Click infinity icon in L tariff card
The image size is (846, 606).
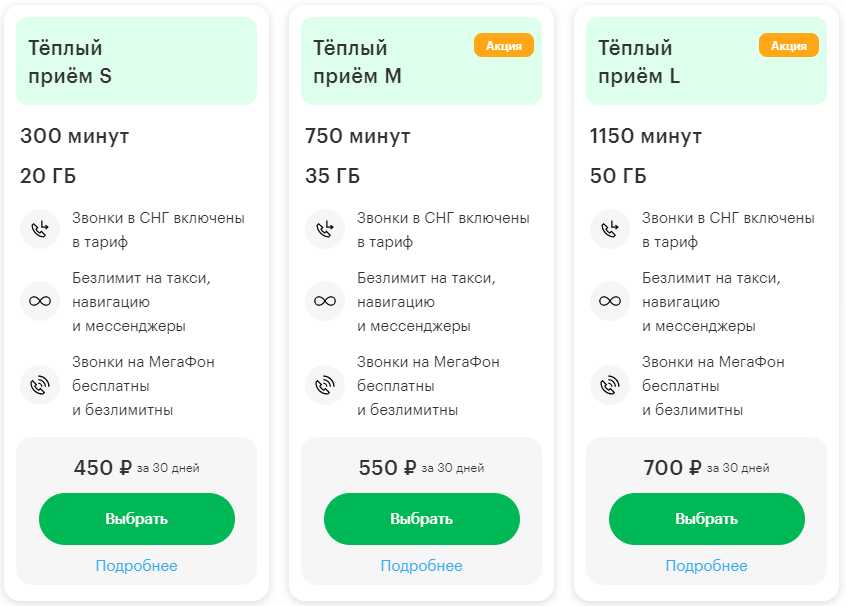point(609,300)
